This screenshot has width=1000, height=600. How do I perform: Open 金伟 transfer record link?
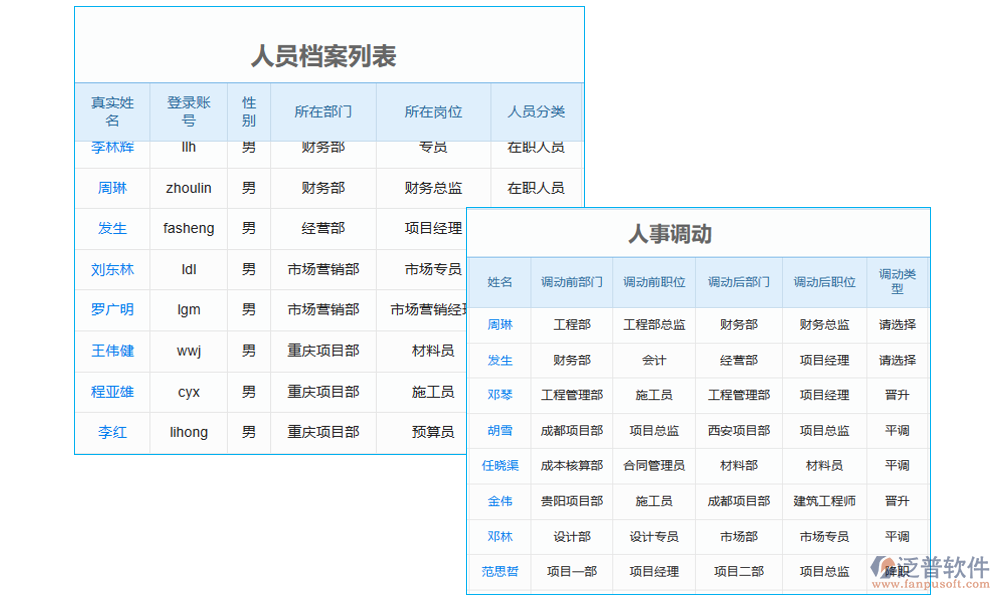pos(500,501)
